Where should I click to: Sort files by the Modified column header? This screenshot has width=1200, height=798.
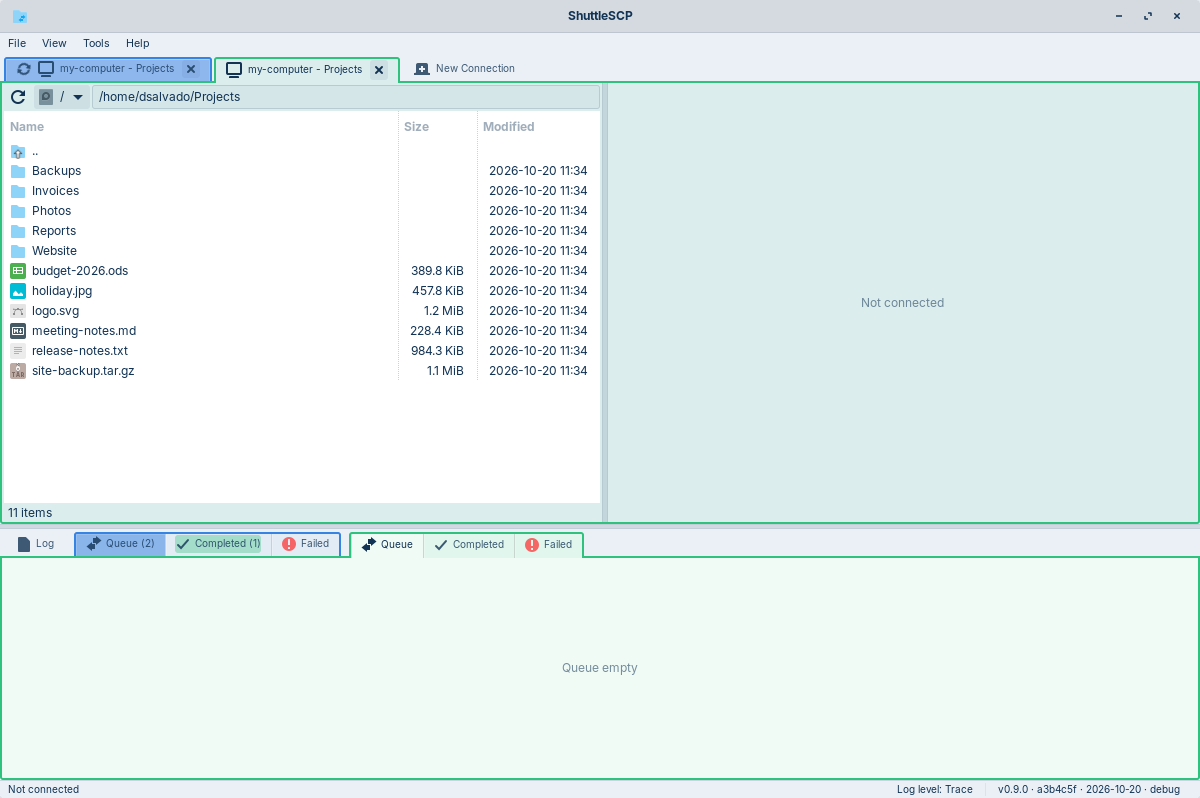pyautogui.click(x=509, y=127)
